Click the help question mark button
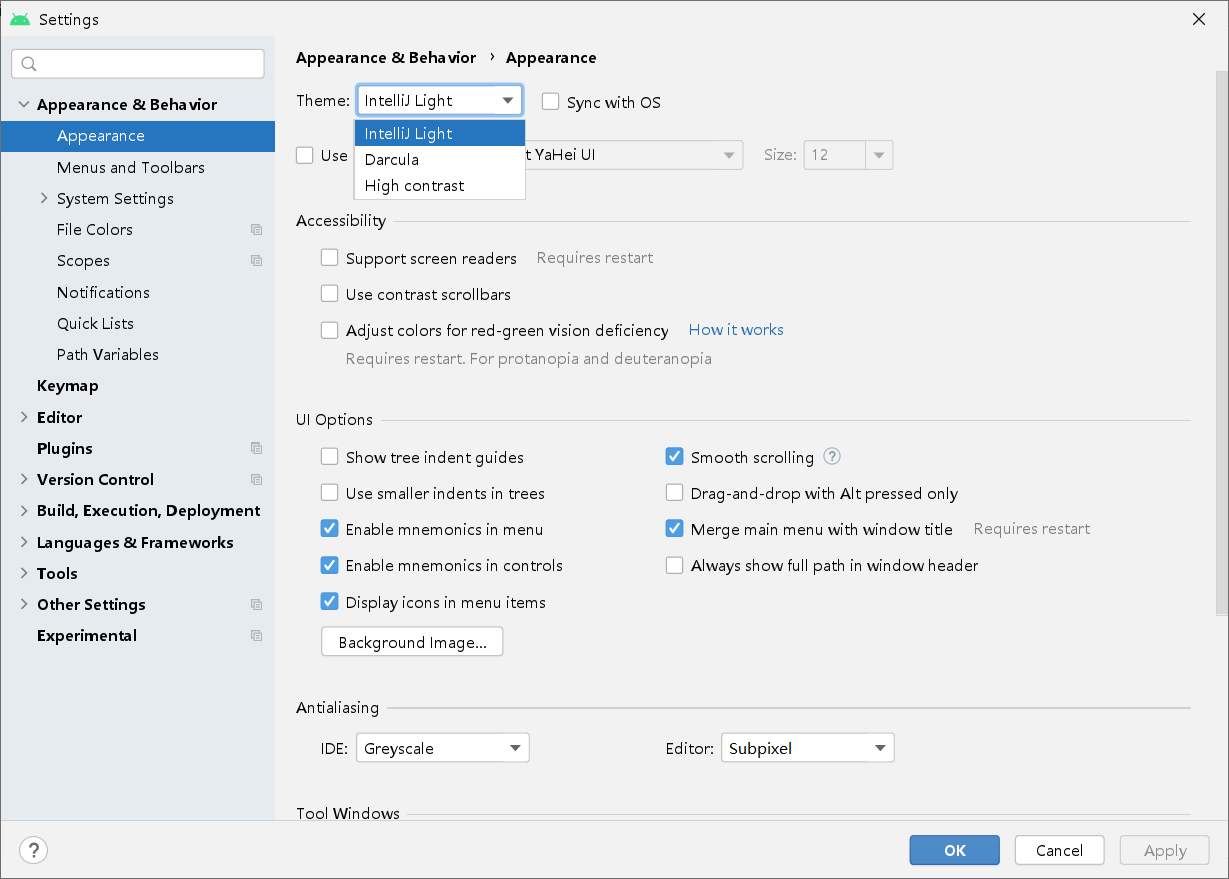Screen dimensions: 1229x879 pyautogui.click(x=34, y=850)
